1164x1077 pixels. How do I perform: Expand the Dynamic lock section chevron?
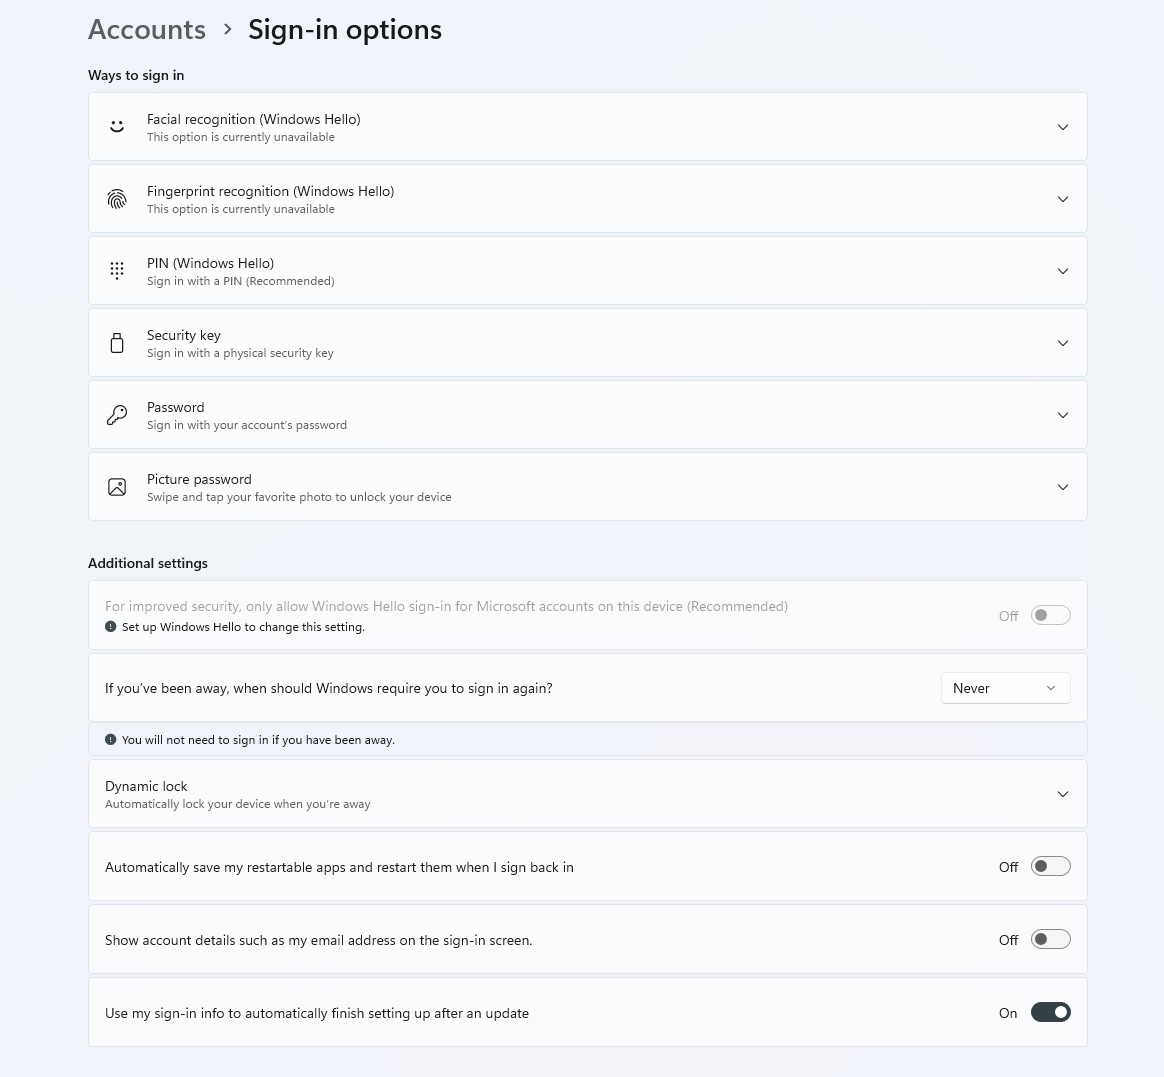point(1063,794)
